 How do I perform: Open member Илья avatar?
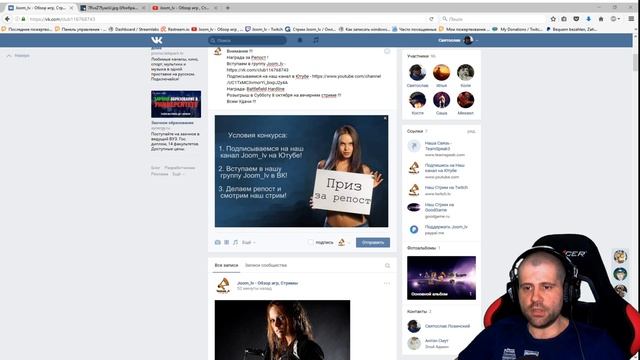tap(441, 73)
